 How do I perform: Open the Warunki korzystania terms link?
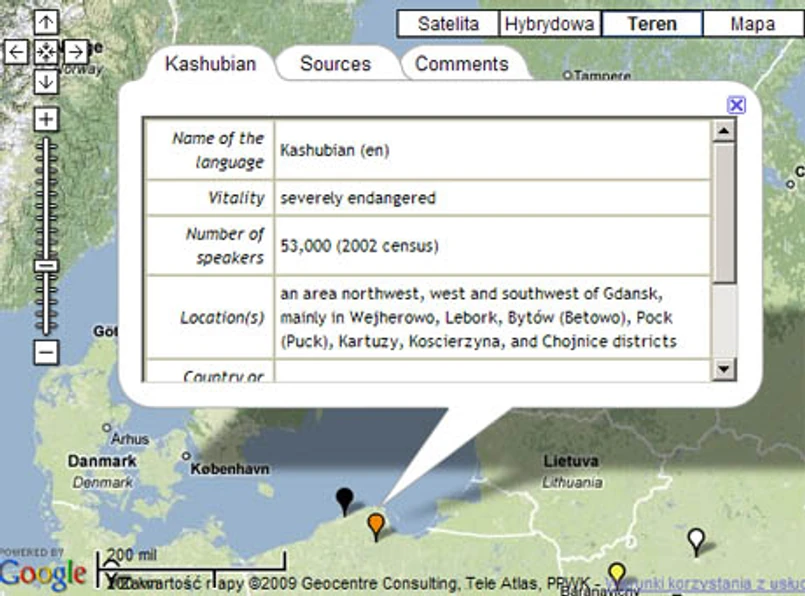tap(705, 583)
